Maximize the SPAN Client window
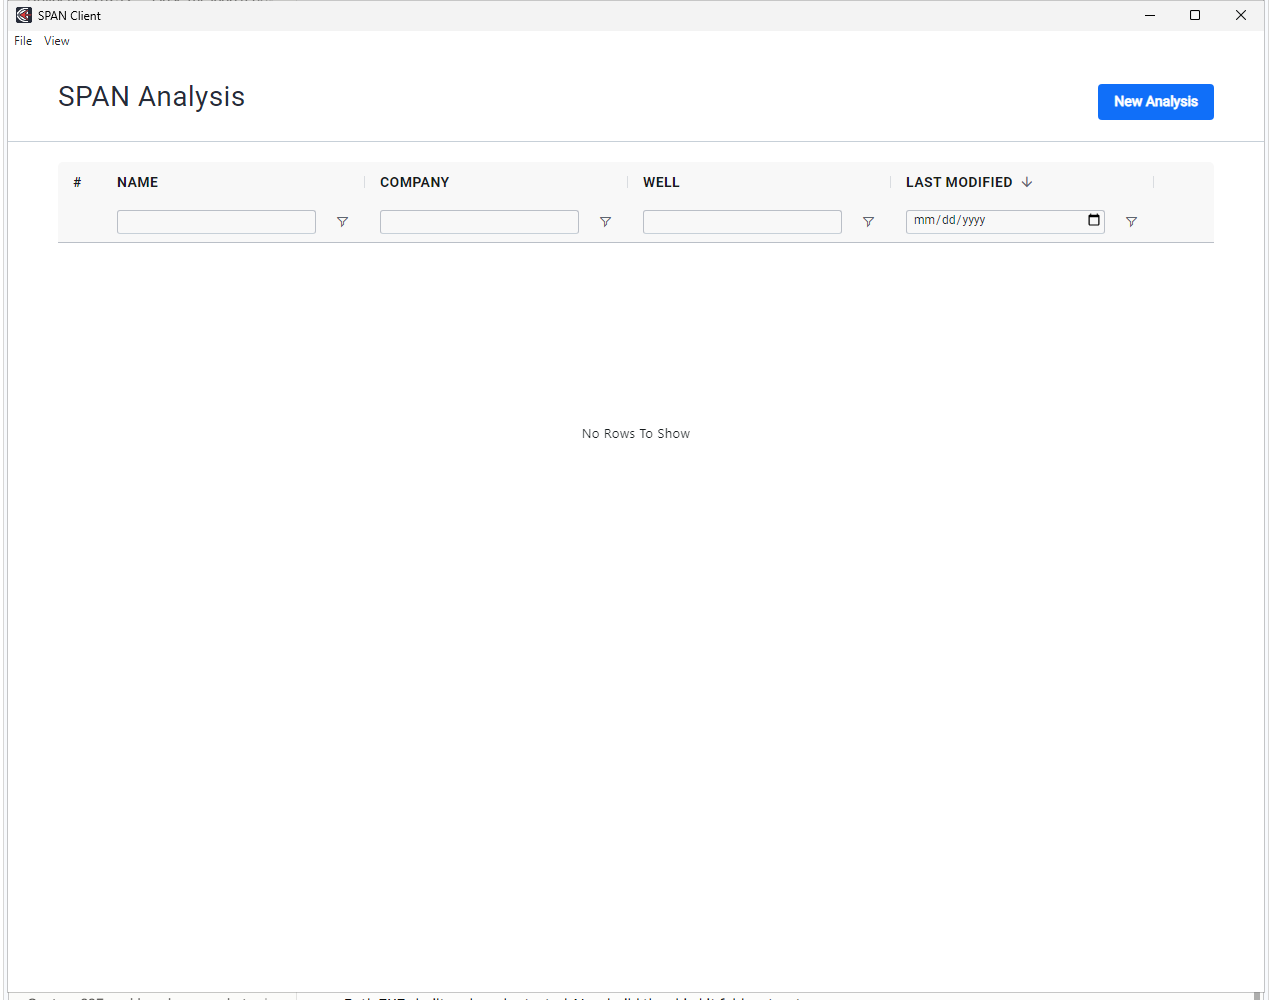The height and width of the screenshot is (1000, 1272). pos(1195,15)
